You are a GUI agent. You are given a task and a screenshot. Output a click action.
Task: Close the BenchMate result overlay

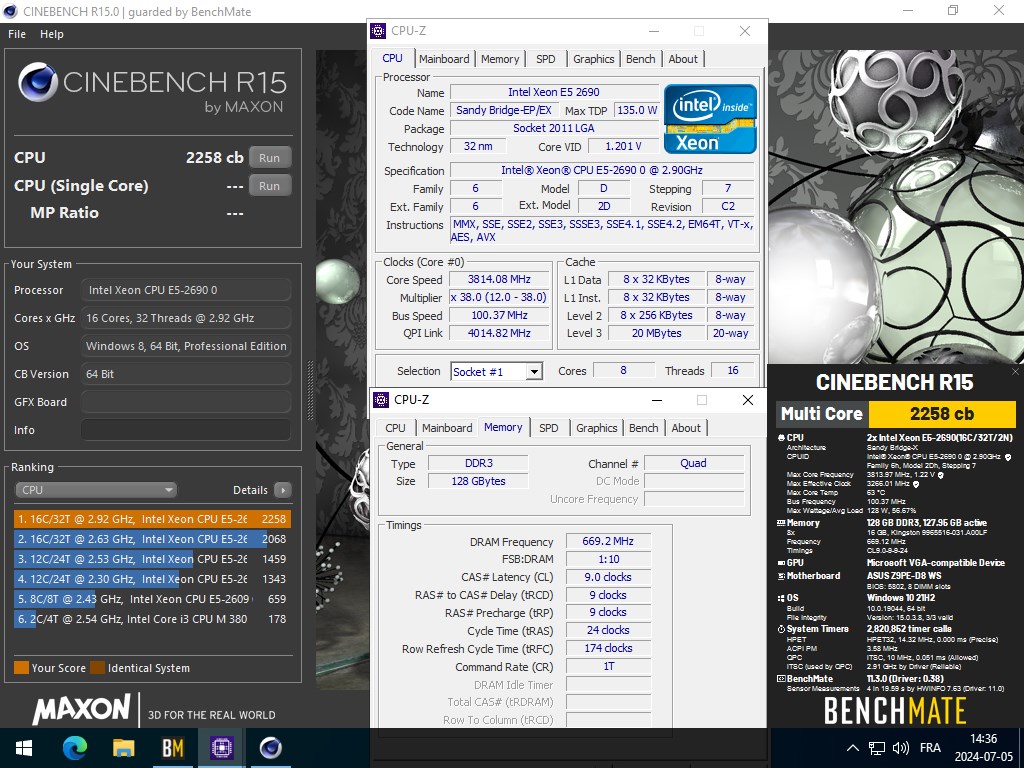[1016, 372]
